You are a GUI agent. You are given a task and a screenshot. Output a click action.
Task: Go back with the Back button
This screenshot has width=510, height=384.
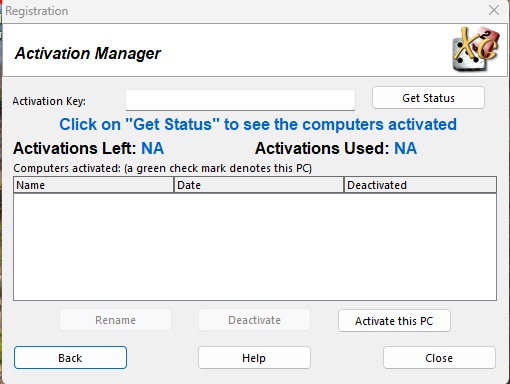pos(70,358)
